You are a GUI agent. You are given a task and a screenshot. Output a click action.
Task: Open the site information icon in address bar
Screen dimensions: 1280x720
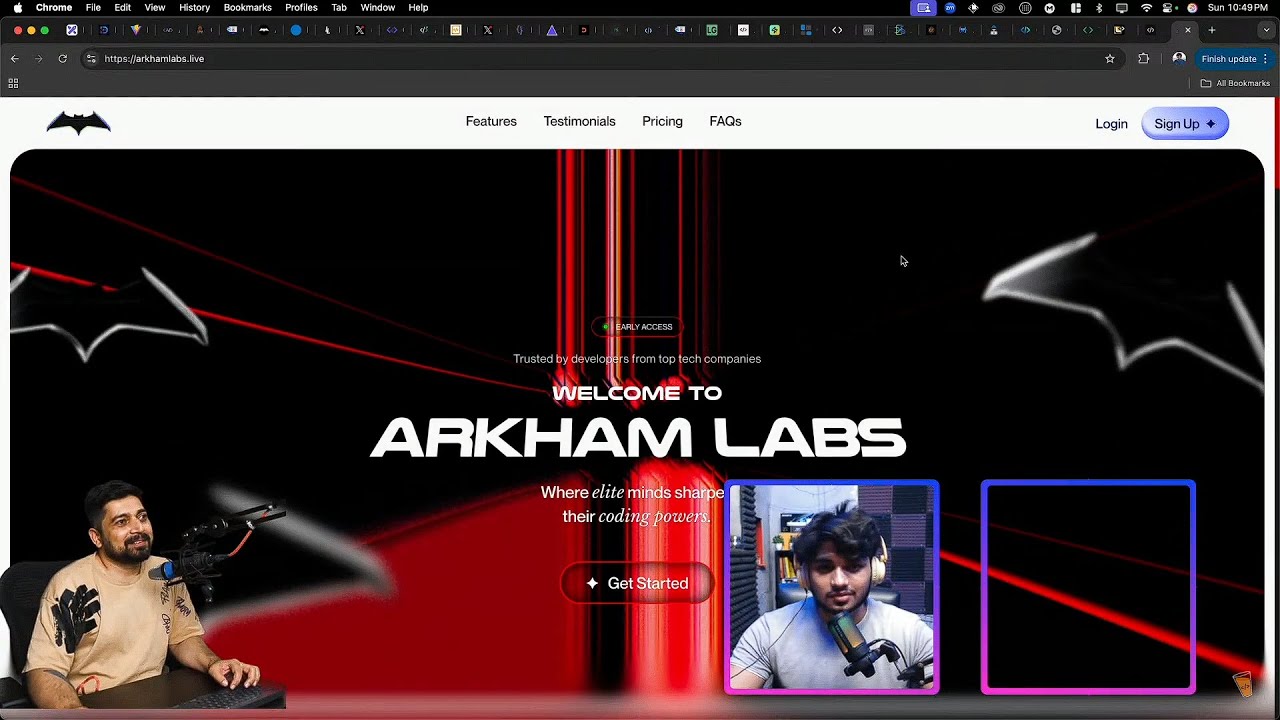(91, 59)
